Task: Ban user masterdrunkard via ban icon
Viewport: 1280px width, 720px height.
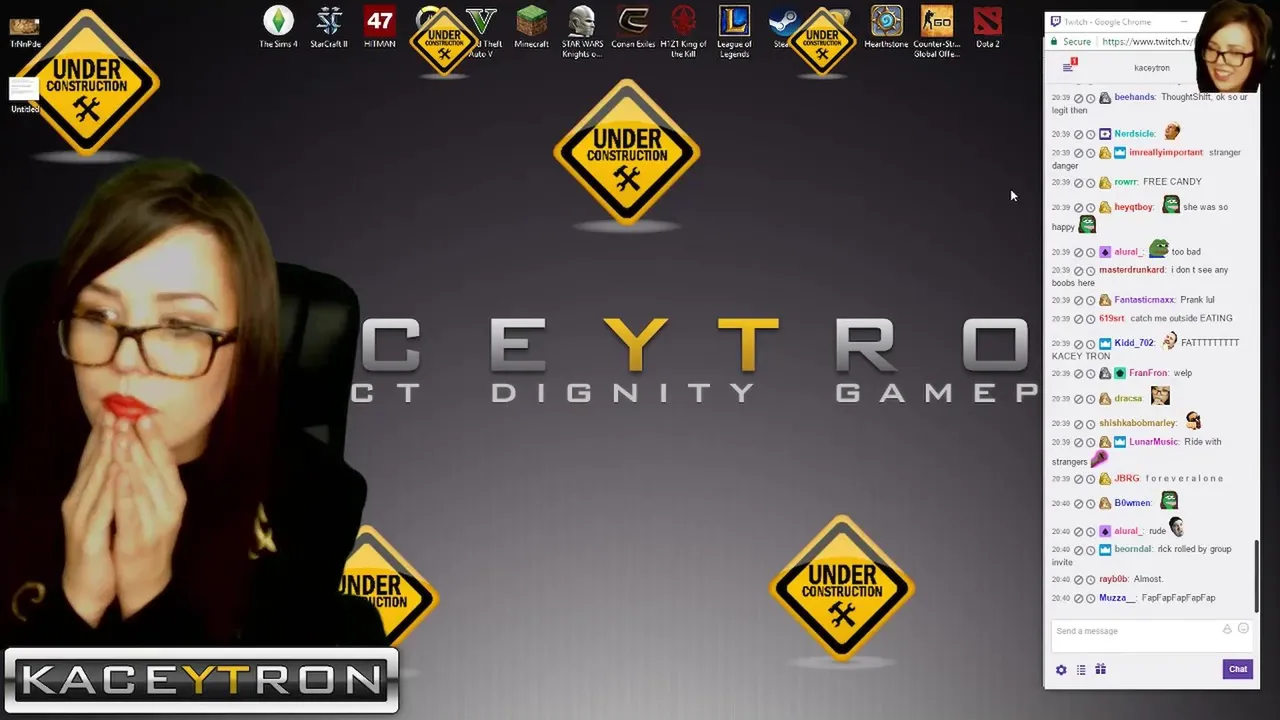Action: tap(1079, 271)
